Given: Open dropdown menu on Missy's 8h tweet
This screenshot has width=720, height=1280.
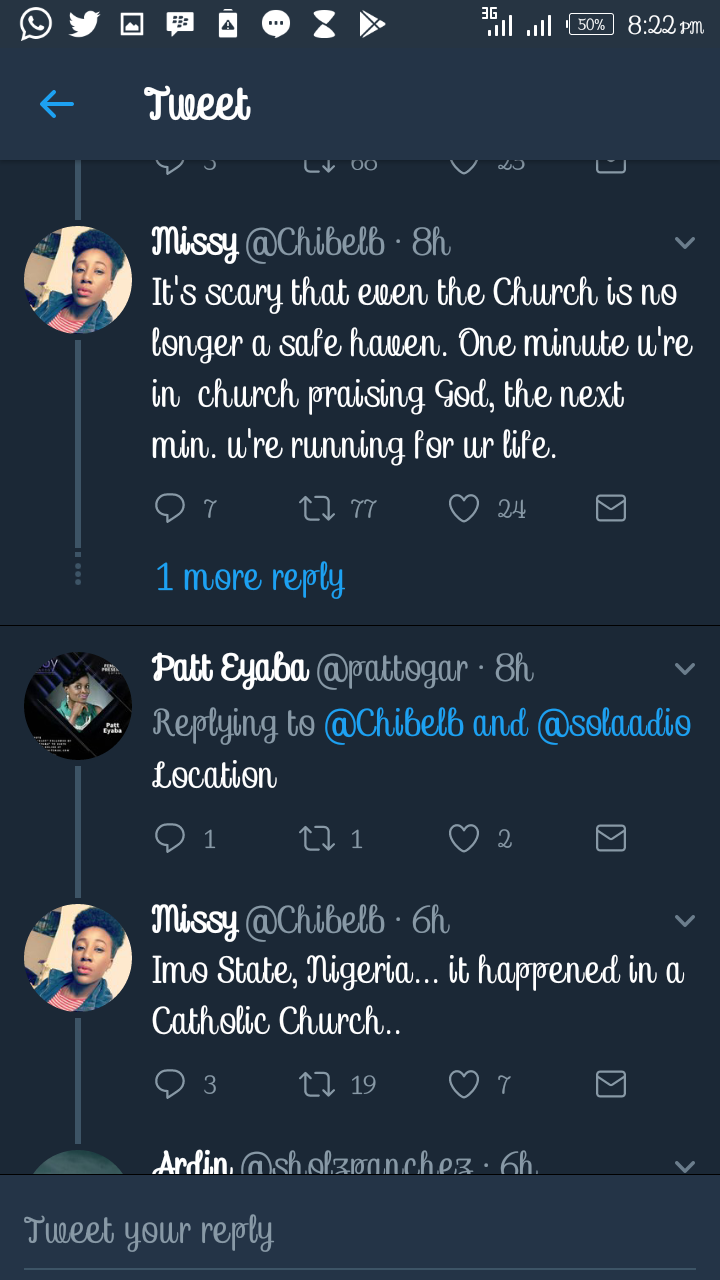Looking at the screenshot, I should pyautogui.click(x=685, y=243).
